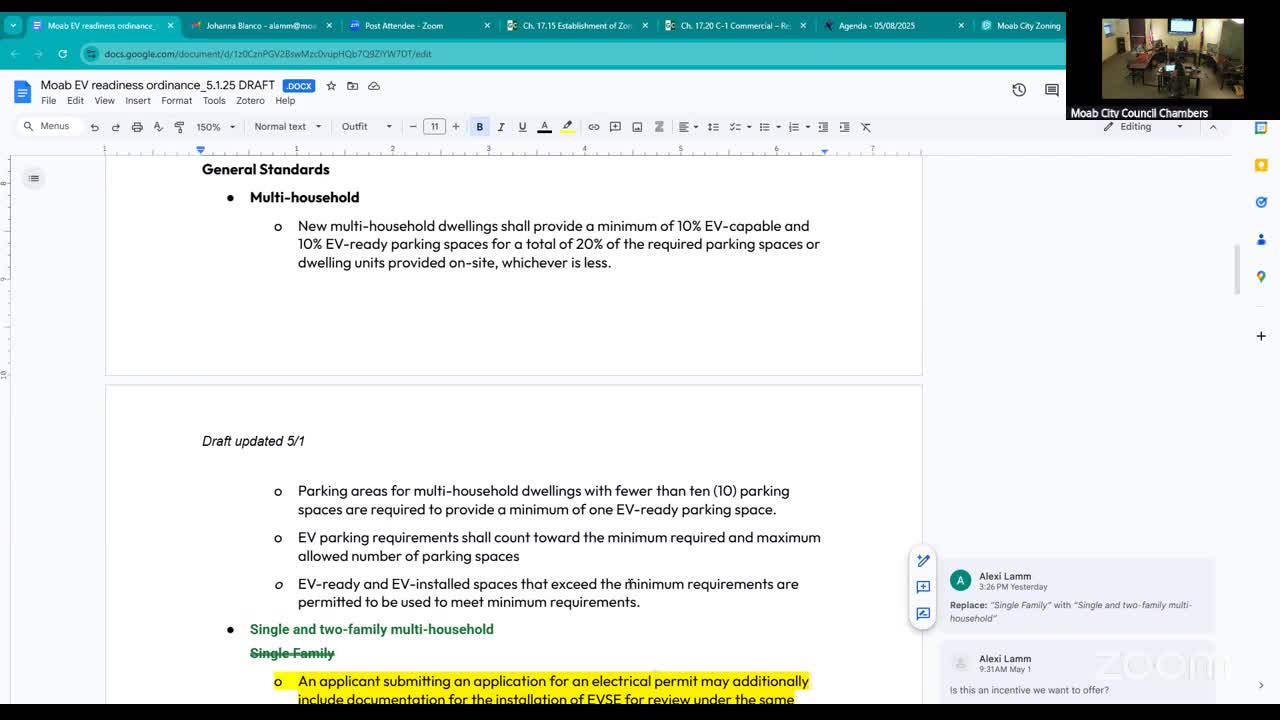Open the View menu
The width and height of the screenshot is (1280, 720).
[x=104, y=101]
